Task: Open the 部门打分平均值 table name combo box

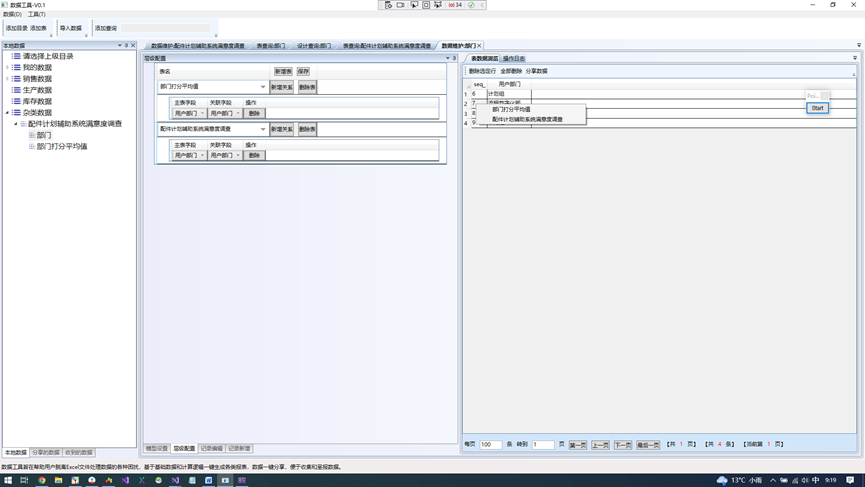Action: tap(212, 87)
